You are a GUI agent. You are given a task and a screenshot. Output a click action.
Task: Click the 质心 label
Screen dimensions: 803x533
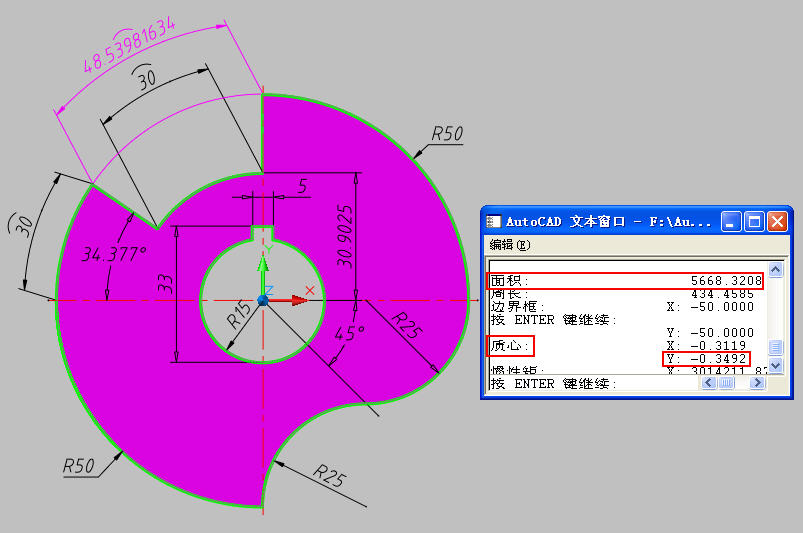click(x=510, y=346)
